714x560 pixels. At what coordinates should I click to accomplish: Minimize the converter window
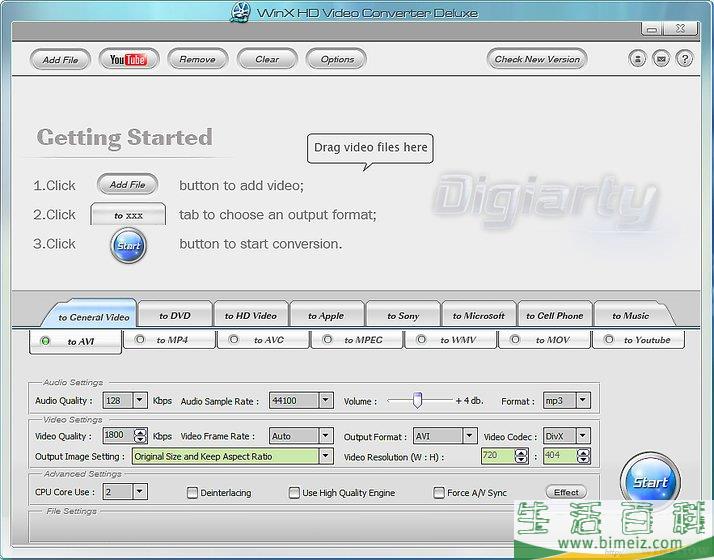click(x=652, y=29)
